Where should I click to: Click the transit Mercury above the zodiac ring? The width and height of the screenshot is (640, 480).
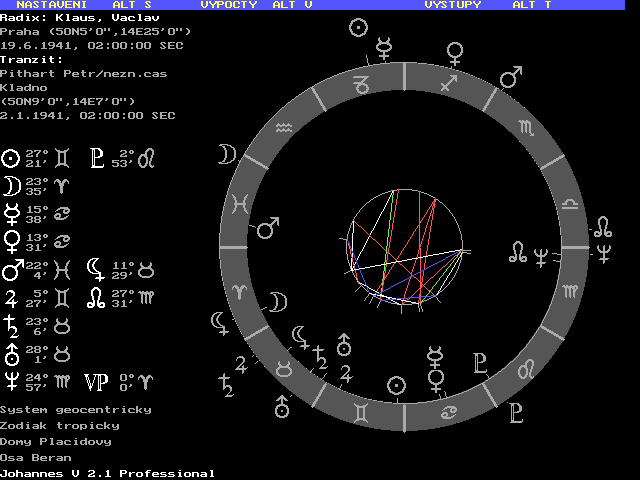click(x=384, y=49)
